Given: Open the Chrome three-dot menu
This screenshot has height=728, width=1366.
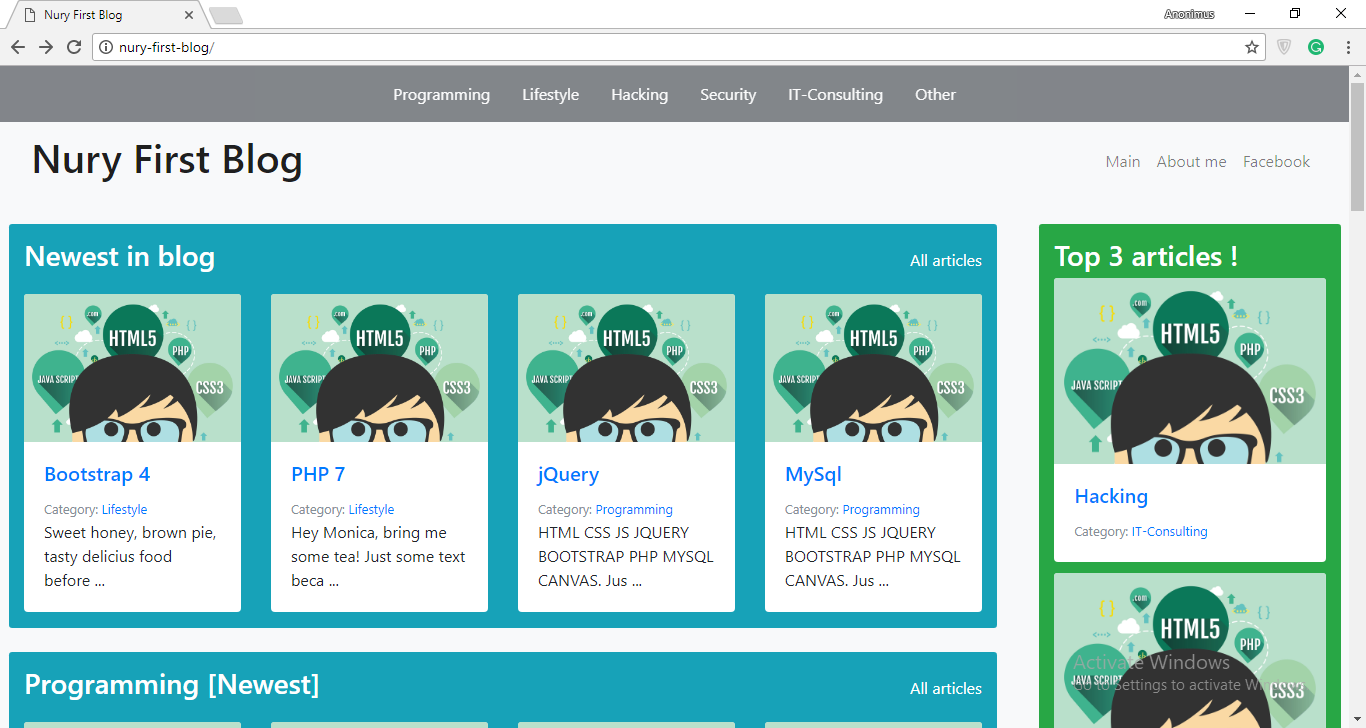Looking at the screenshot, I should pos(1347,47).
